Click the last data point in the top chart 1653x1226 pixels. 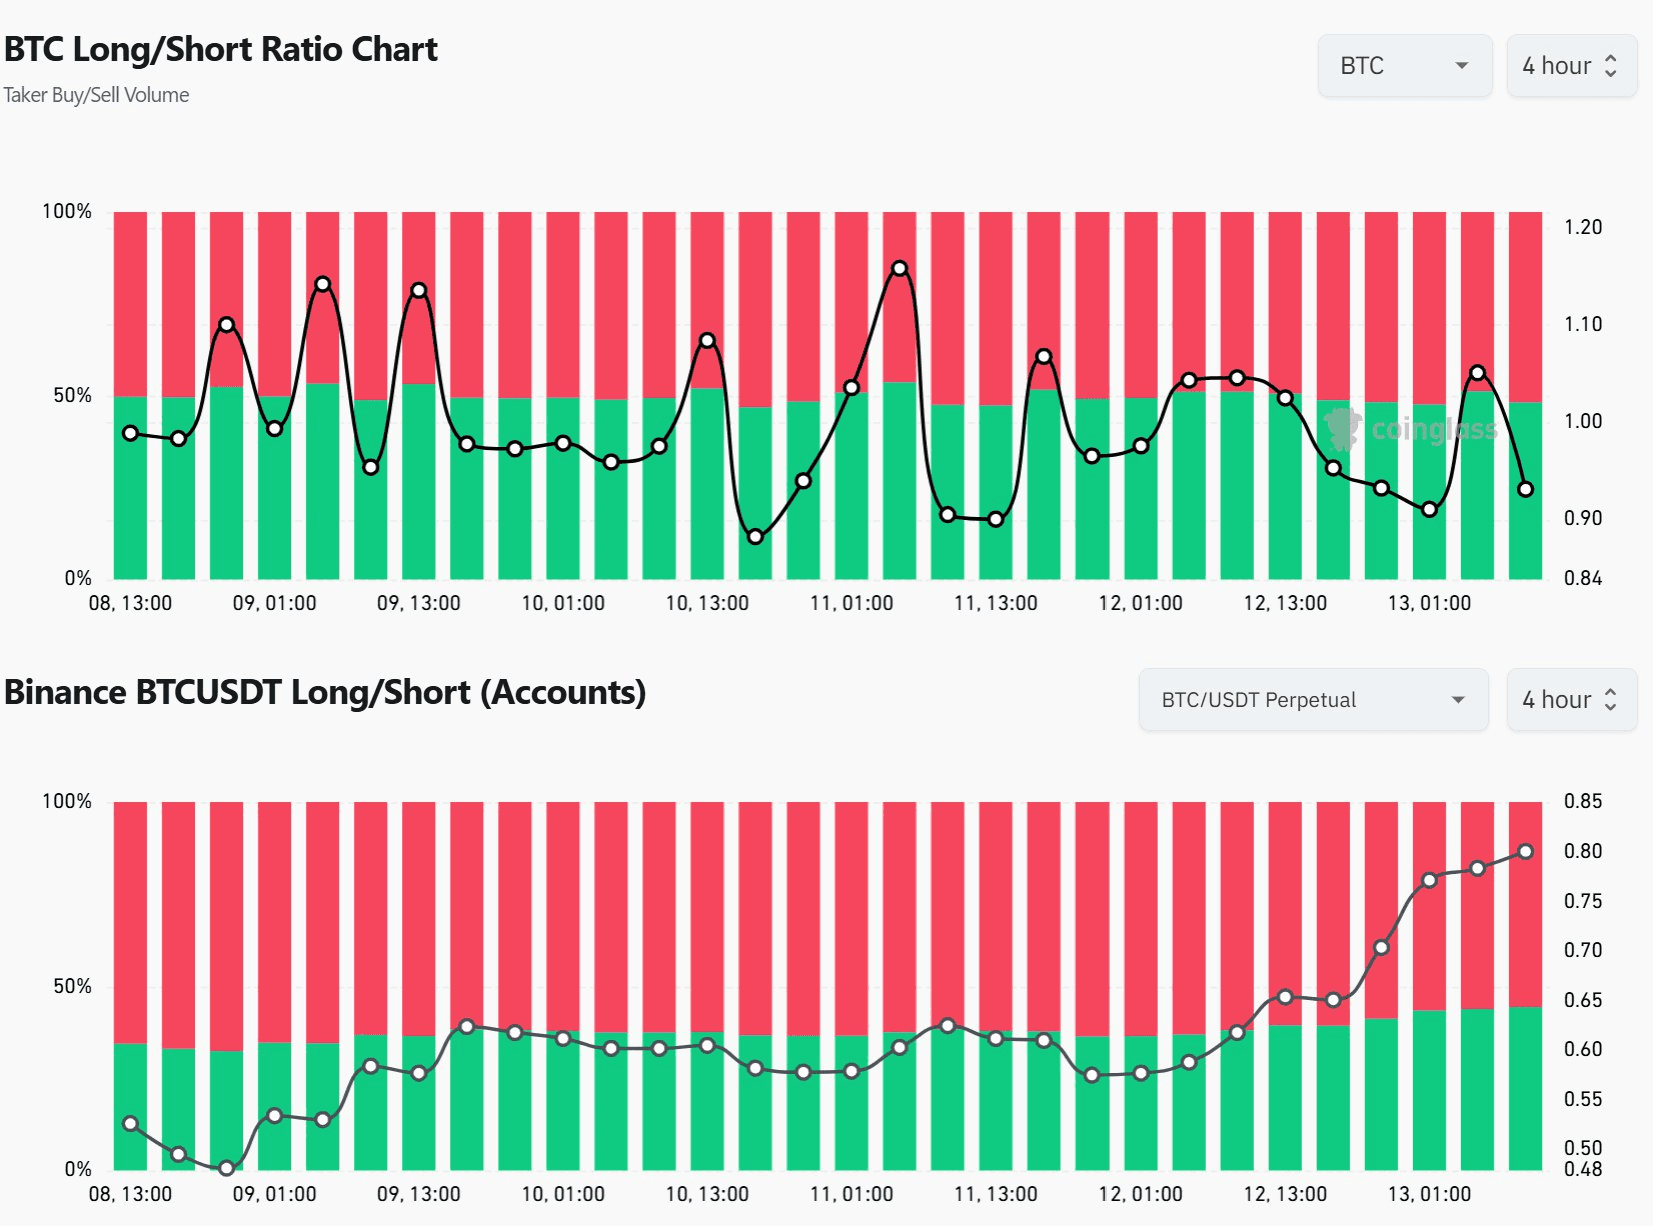coord(1525,489)
